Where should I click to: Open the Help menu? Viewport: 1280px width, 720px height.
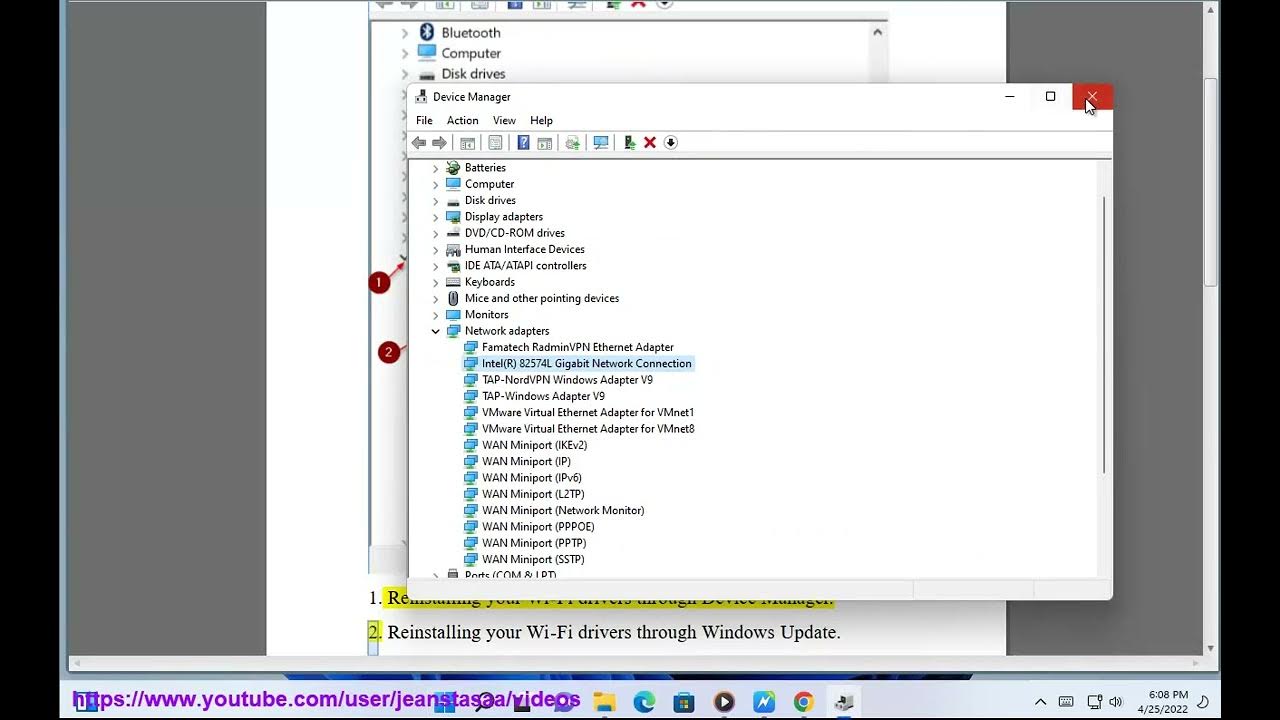(541, 120)
